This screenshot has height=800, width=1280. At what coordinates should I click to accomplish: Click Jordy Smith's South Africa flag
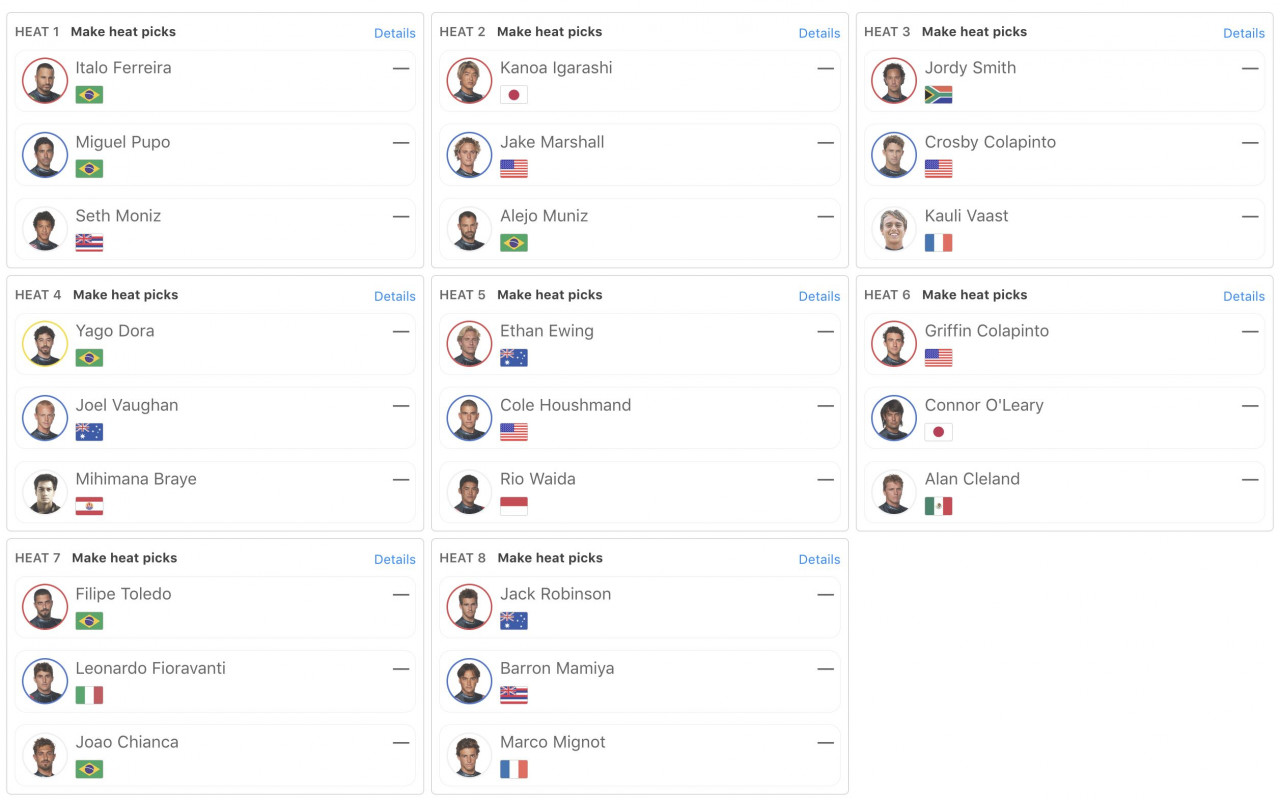point(938,95)
